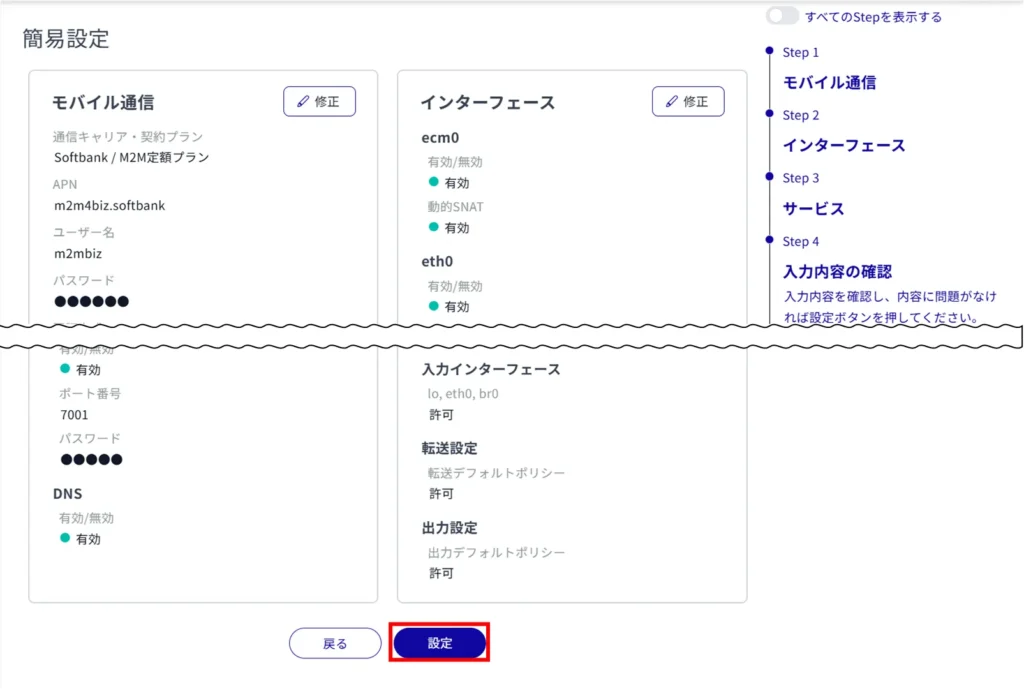The width and height of the screenshot is (1024, 689).
Task: Click the masked password below port 7001
Action: pyautogui.click(x=91, y=460)
